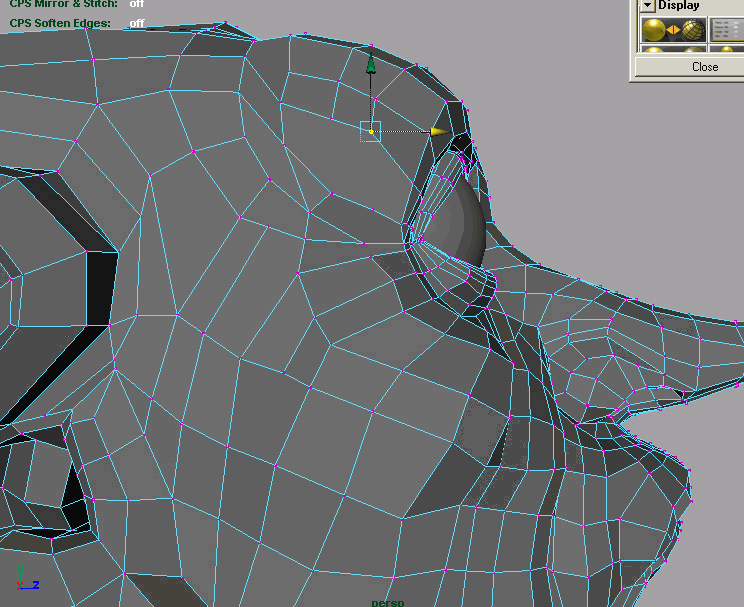Click the CPS Soften Edges label
This screenshot has height=607, width=744.
(60, 23)
